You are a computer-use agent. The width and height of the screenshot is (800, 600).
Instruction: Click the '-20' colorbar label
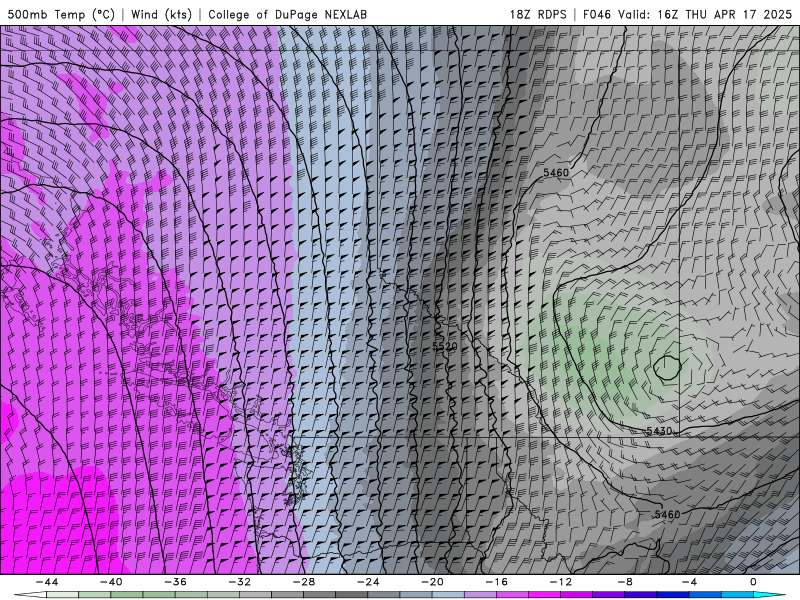pos(432,582)
